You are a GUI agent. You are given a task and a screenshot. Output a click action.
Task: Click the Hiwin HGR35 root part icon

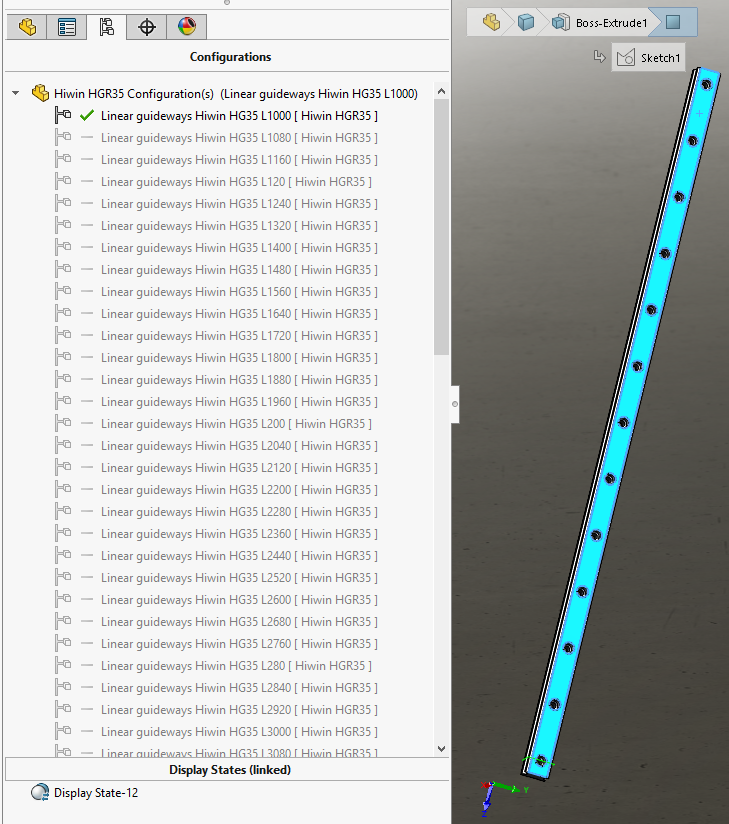click(x=40, y=94)
